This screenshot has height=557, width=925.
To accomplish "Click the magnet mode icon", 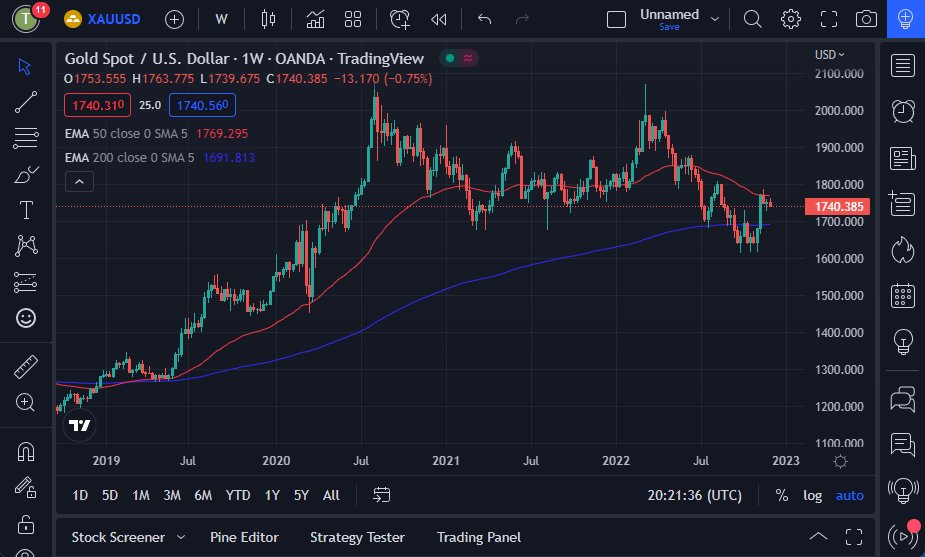I will coord(27,451).
